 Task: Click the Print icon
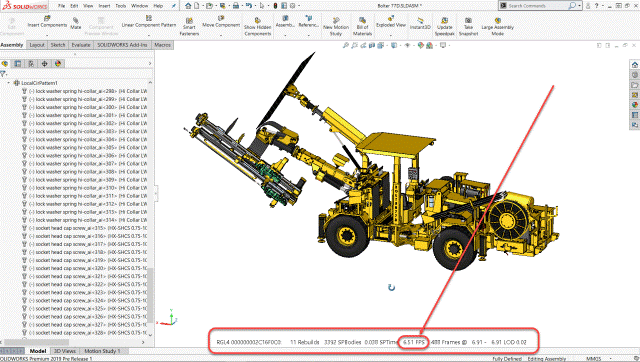(x=236, y=6)
